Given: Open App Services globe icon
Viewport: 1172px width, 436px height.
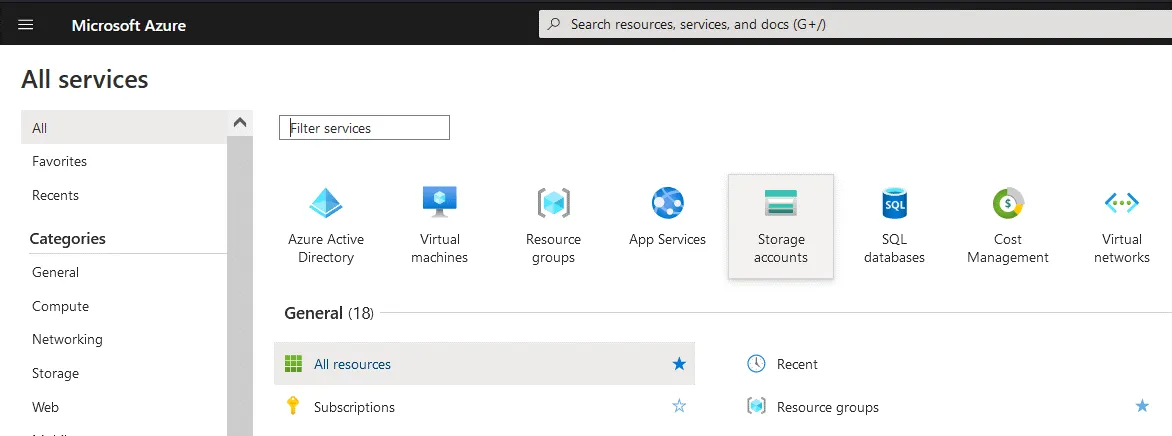Looking at the screenshot, I should [x=667, y=204].
